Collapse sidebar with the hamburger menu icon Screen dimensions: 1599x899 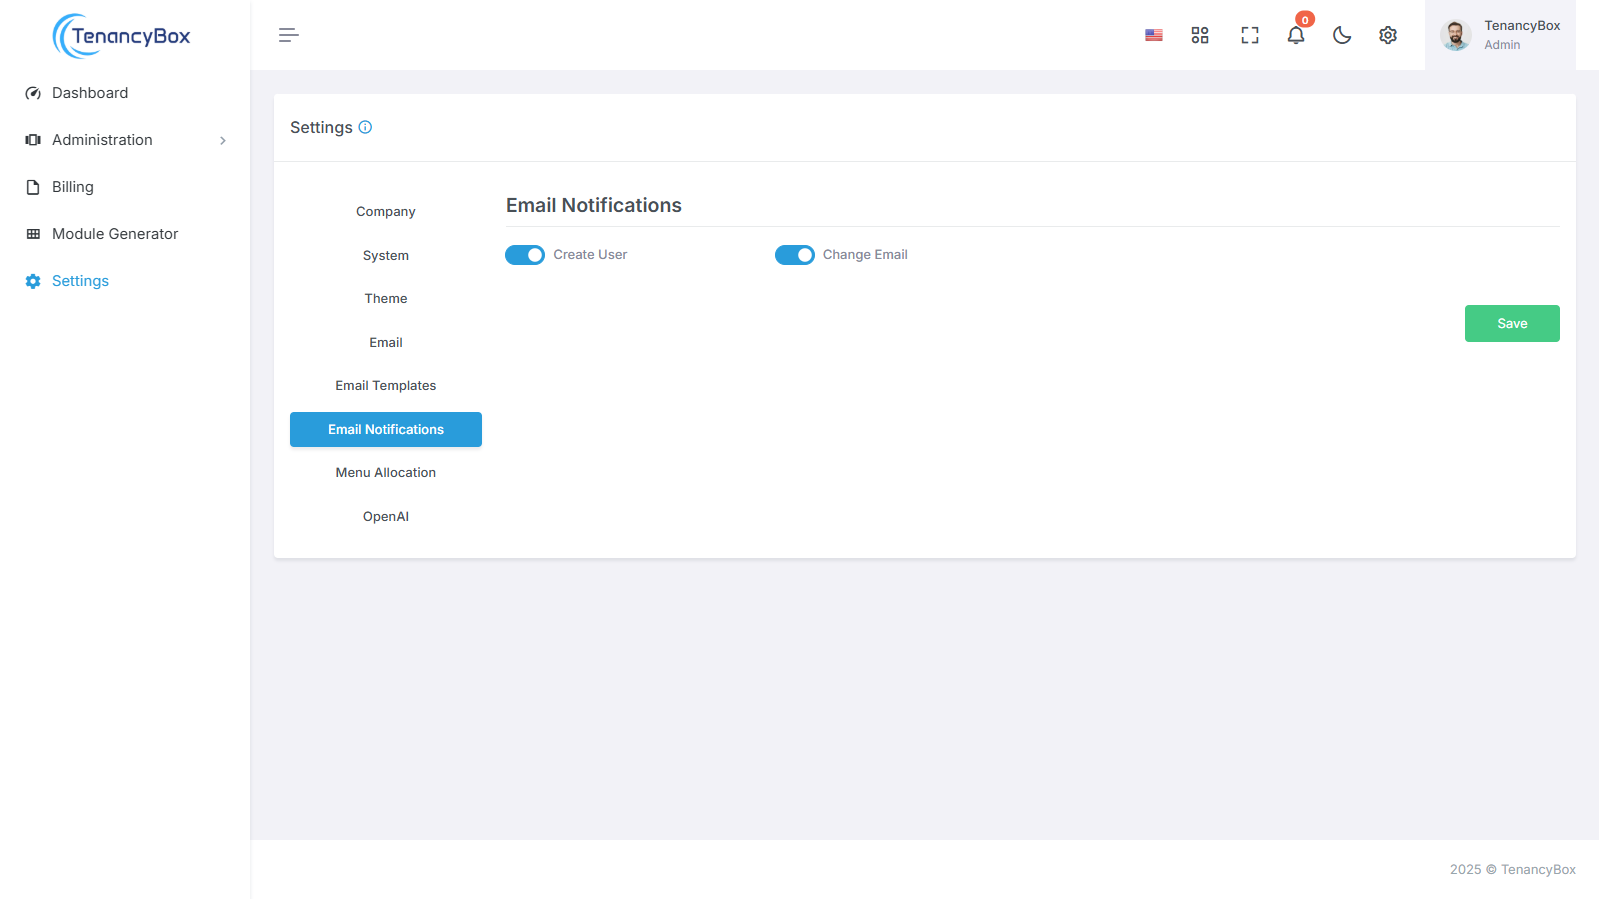pyautogui.click(x=288, y=35)
